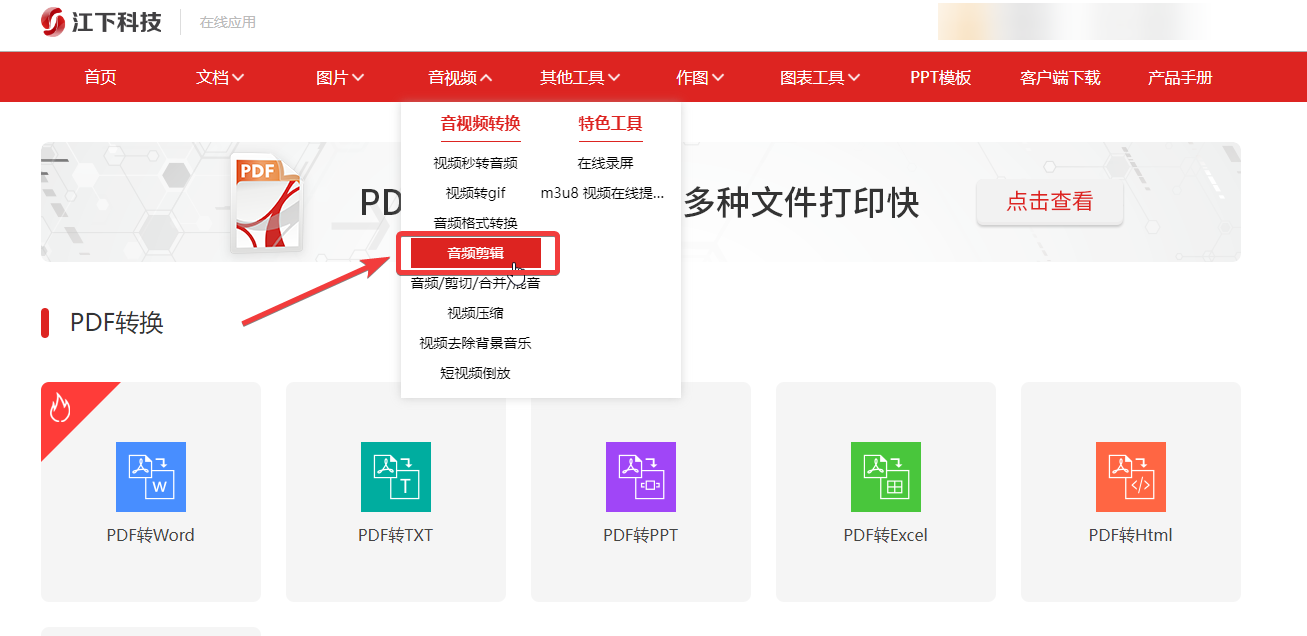
Task: Click the PDF转PPT label
Action: [641, 535]
